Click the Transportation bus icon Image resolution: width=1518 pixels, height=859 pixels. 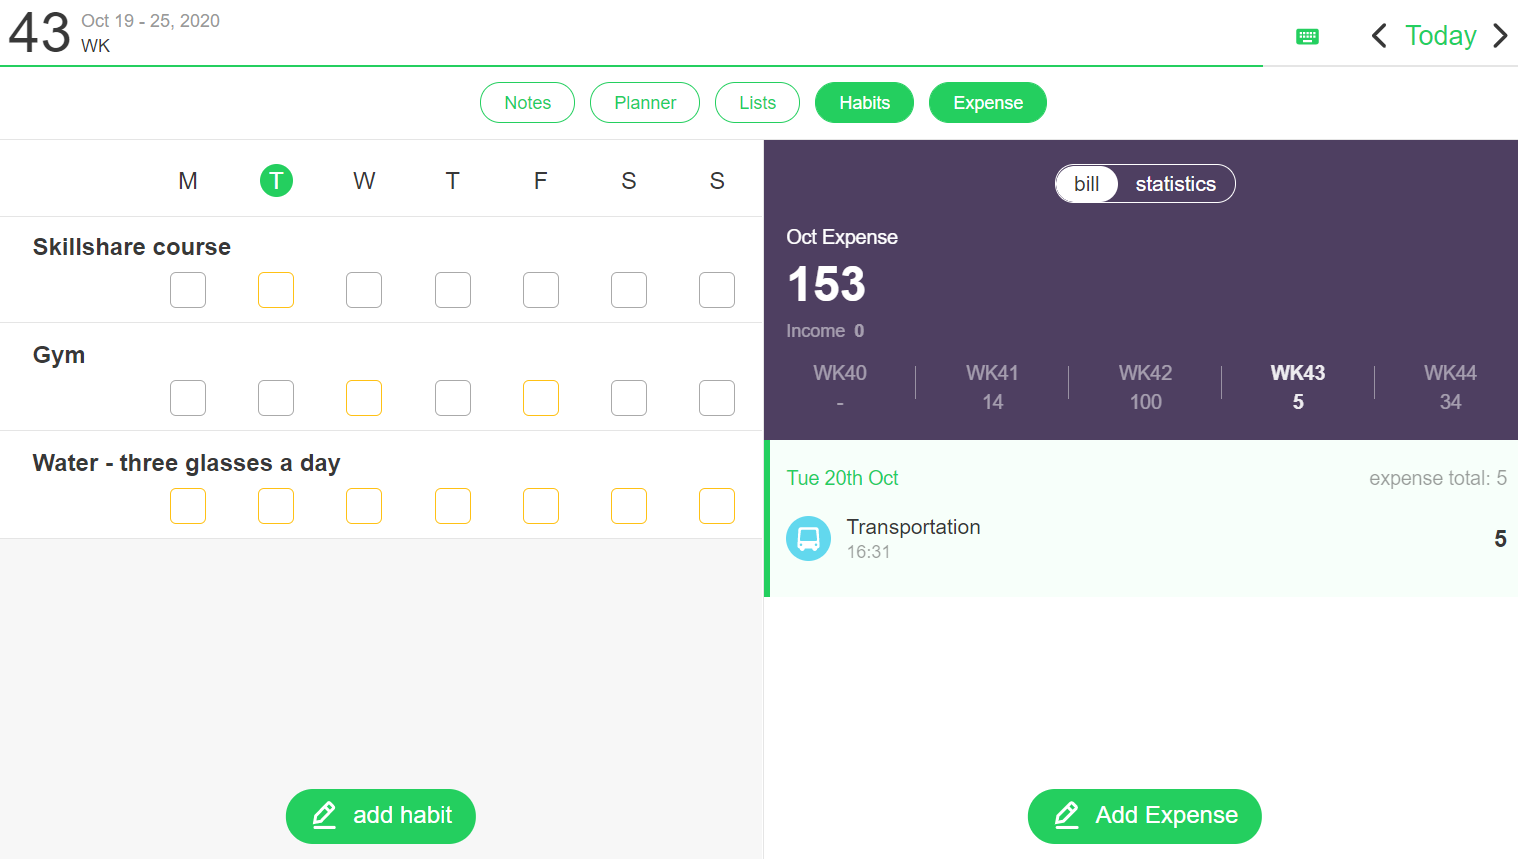[x=808, y=538]
